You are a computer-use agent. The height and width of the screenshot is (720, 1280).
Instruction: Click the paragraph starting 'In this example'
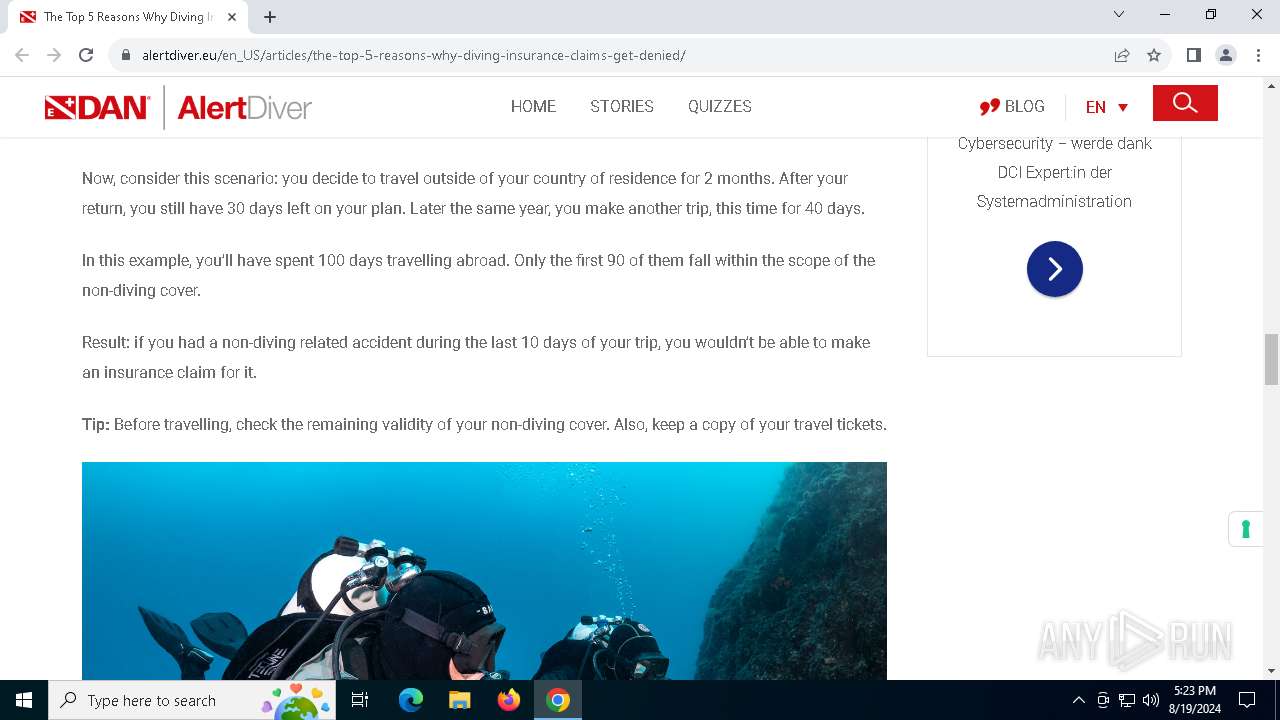click(478, 275)
